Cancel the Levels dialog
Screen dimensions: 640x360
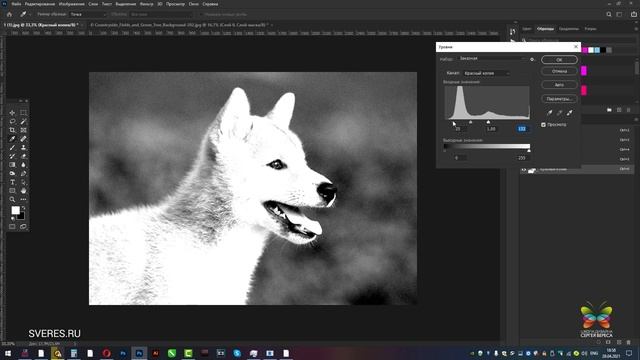click(x=559, y=71)
